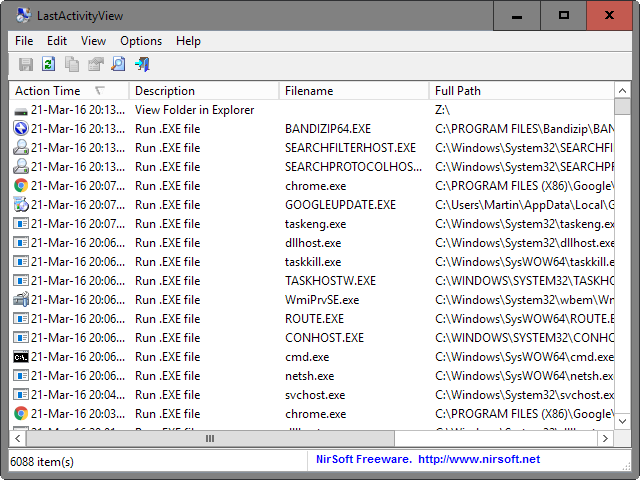Click the horizontal scrollbar left arrow
The width and height of the screenshot is (640, 480).
18,438
